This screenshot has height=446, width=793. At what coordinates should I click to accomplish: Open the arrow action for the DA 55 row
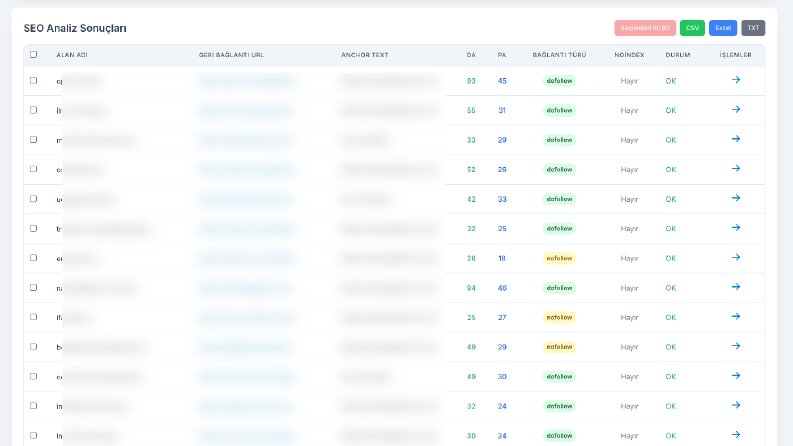pos(736,109)
